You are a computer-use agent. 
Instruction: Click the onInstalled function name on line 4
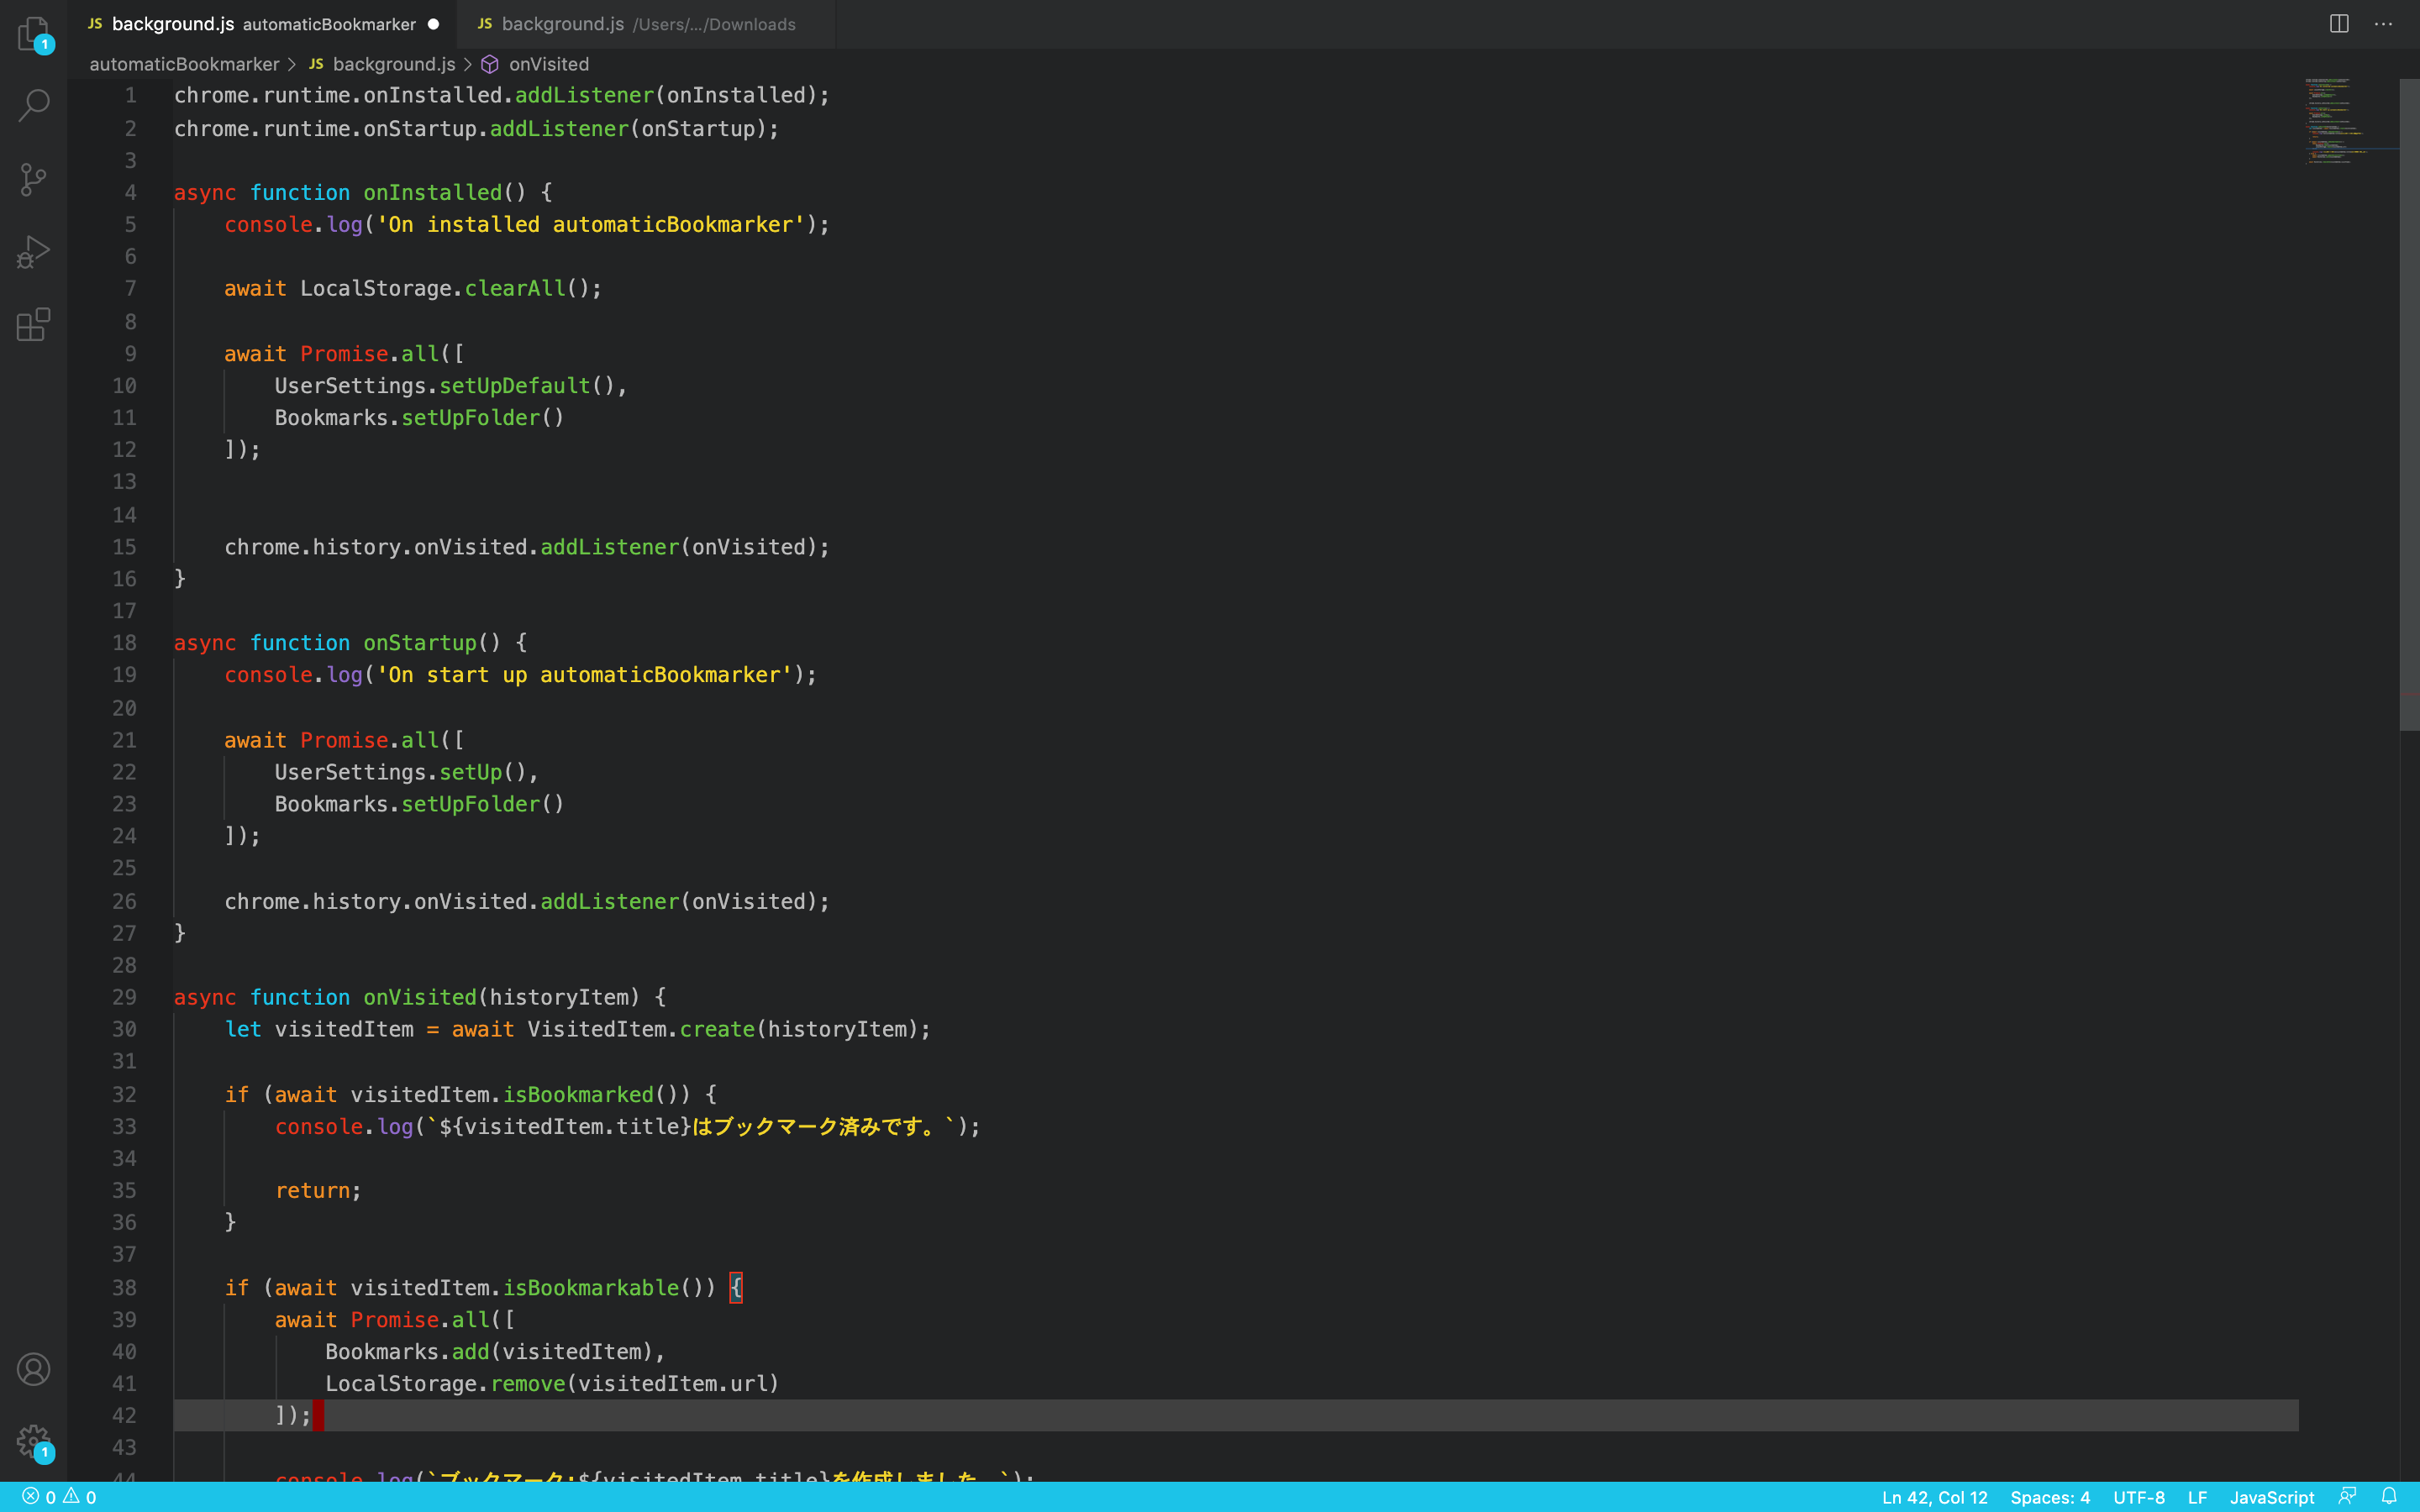click(432, 192)
